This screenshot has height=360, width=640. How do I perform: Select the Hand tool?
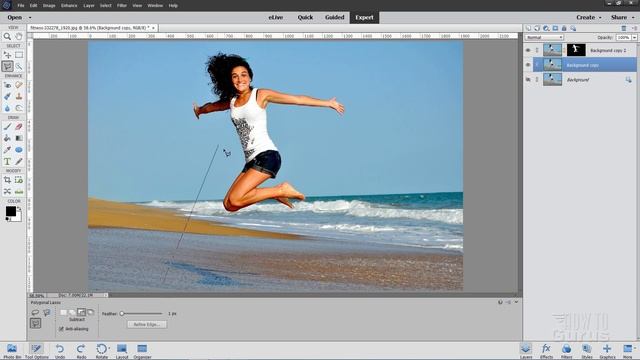click(x=19, y=36)
